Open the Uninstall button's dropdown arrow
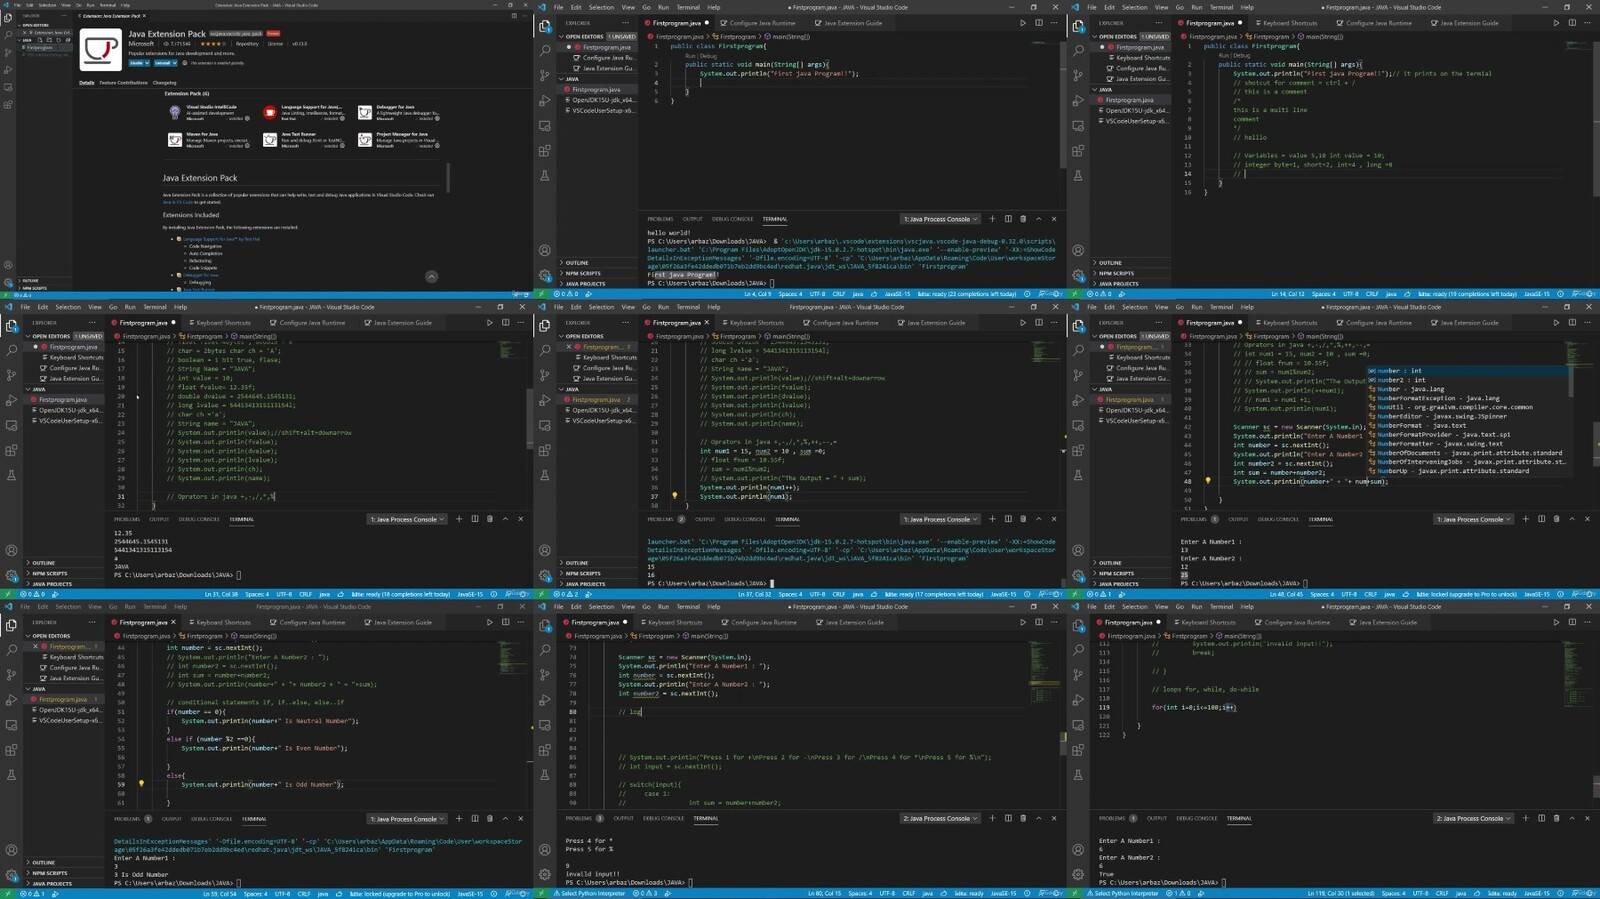 pyautogui.click(x=174, y=63)
